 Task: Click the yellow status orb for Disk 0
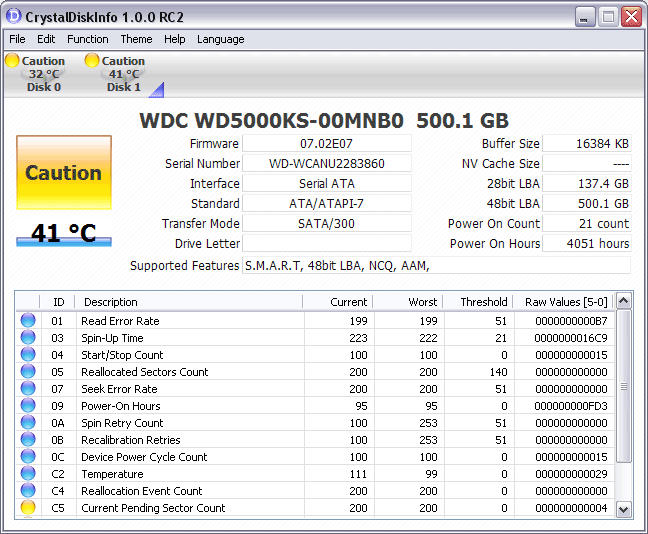point(12,60)
